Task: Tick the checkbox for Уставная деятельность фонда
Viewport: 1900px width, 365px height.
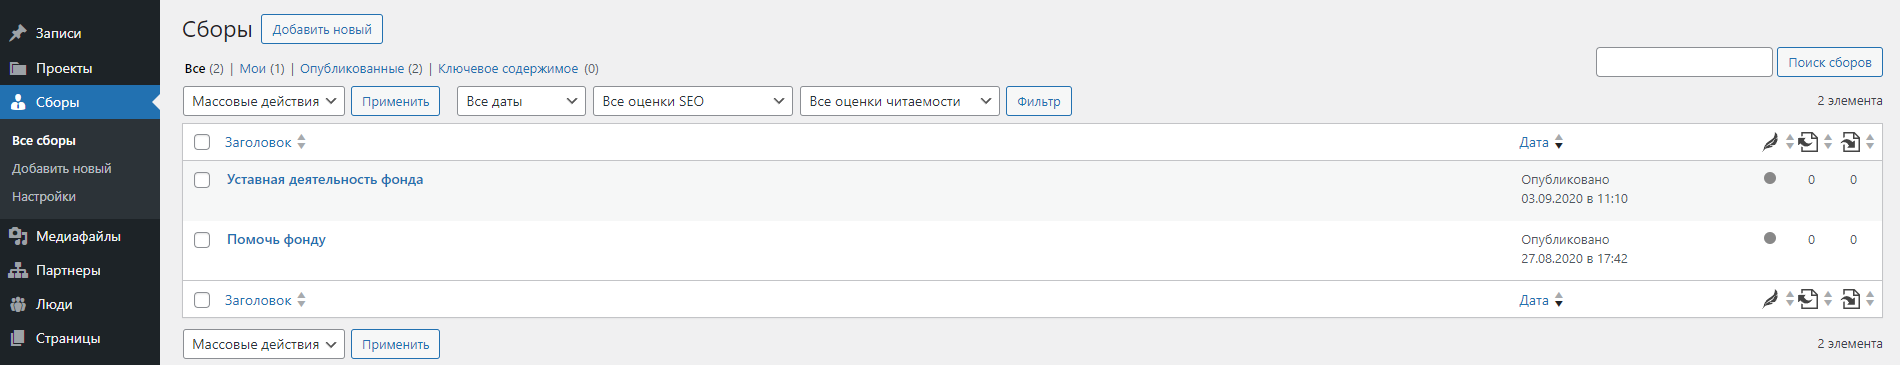Action: coord(202,180)
